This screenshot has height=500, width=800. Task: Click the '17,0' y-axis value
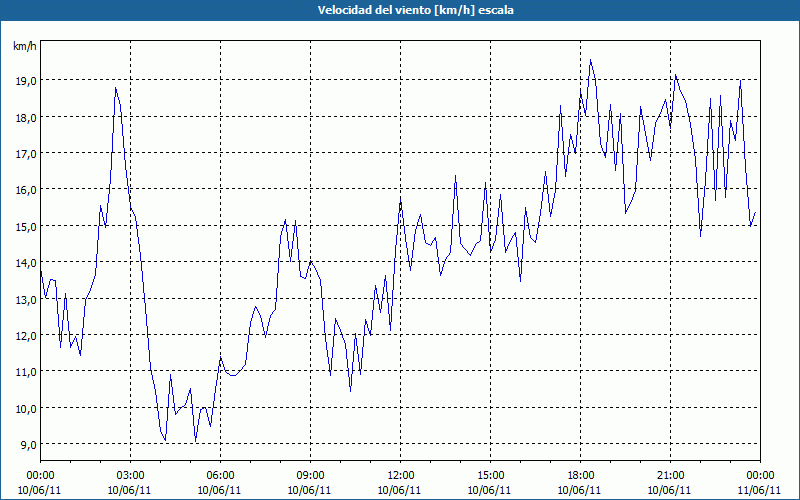click(25, 154)
